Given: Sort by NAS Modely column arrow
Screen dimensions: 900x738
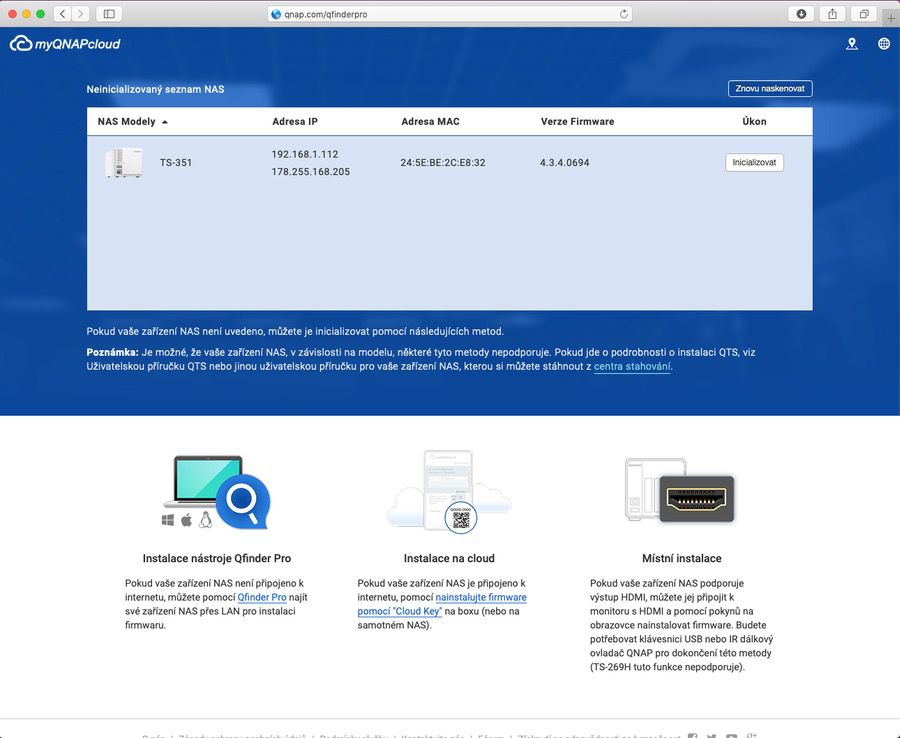Looking at the screenshot, I should [164, 122].
